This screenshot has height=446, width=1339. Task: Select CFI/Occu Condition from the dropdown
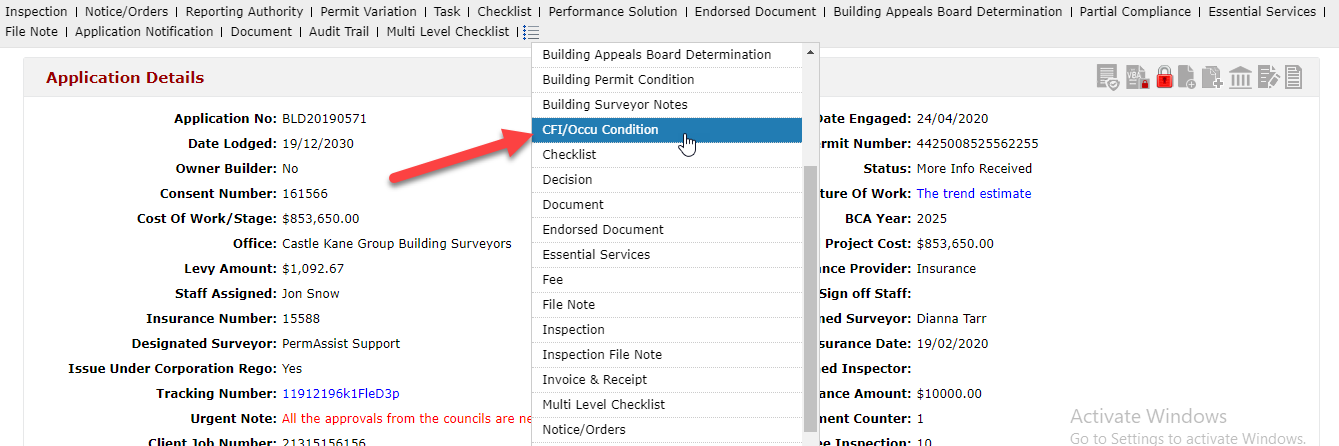(x=667, y=129)
